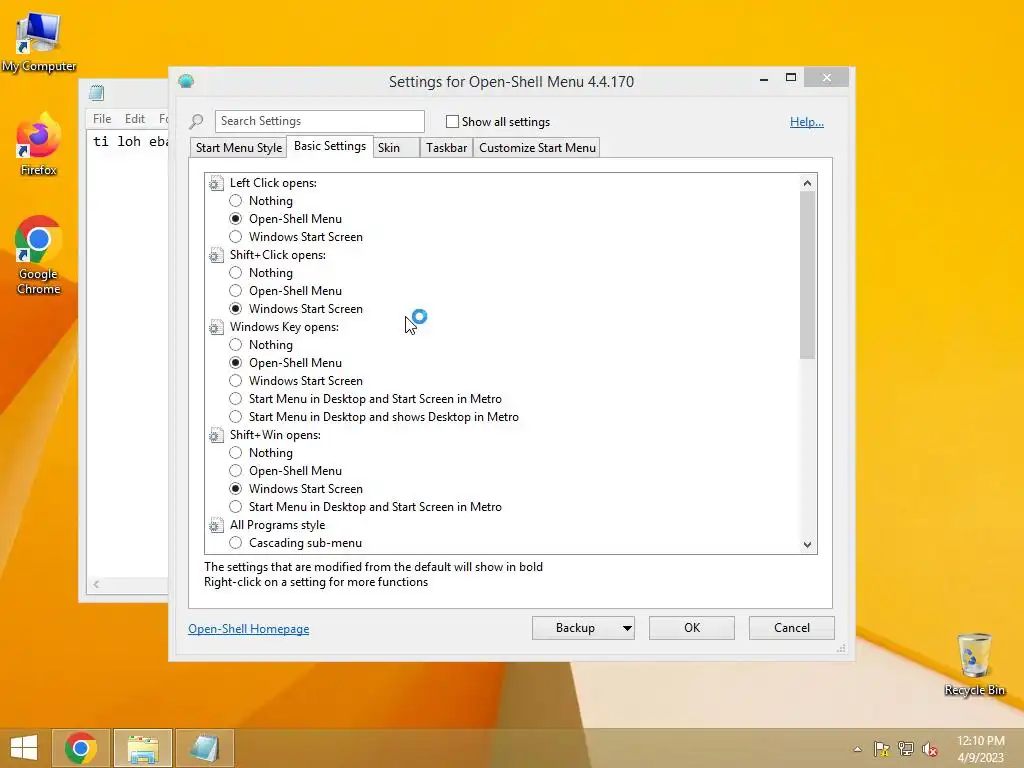
Task: Show hidden tray icons arrow
Action: click(x=857, y=749)
